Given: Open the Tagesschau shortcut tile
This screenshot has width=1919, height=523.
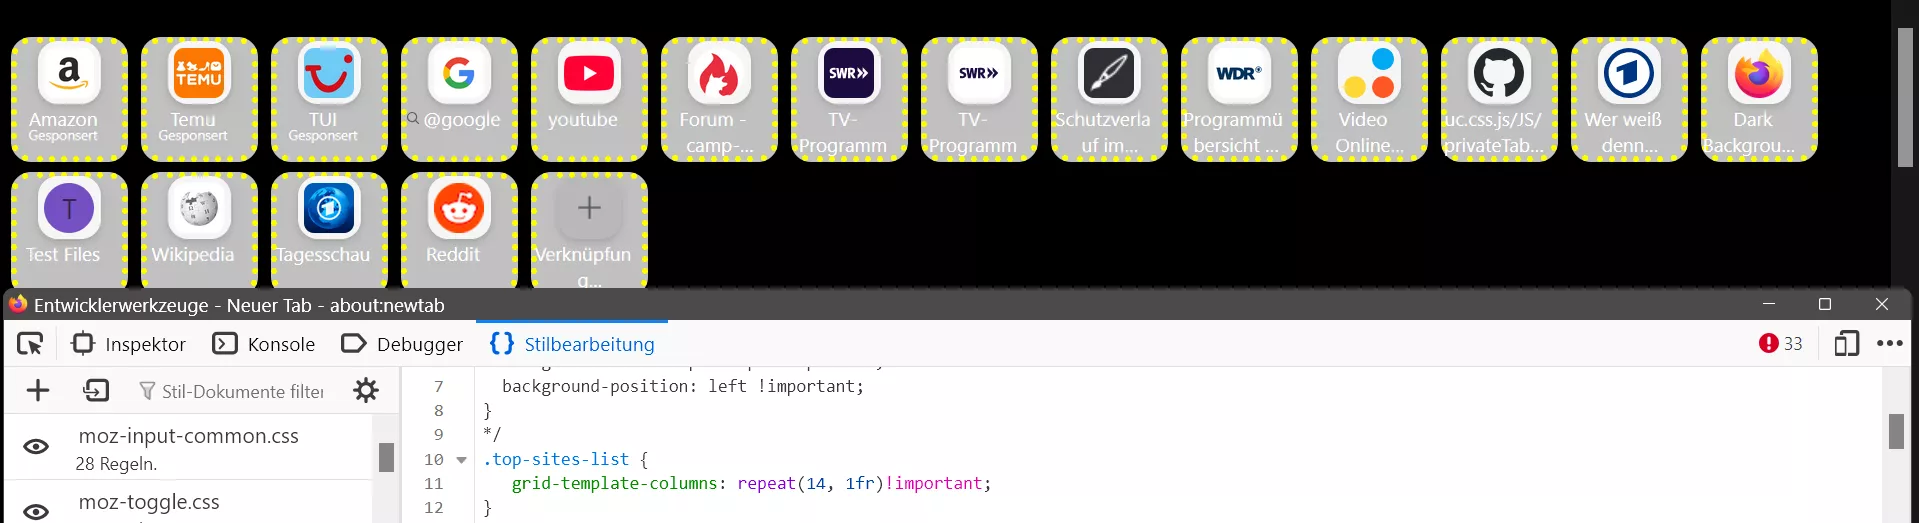Looking at the screenshot, I should 329,230.
